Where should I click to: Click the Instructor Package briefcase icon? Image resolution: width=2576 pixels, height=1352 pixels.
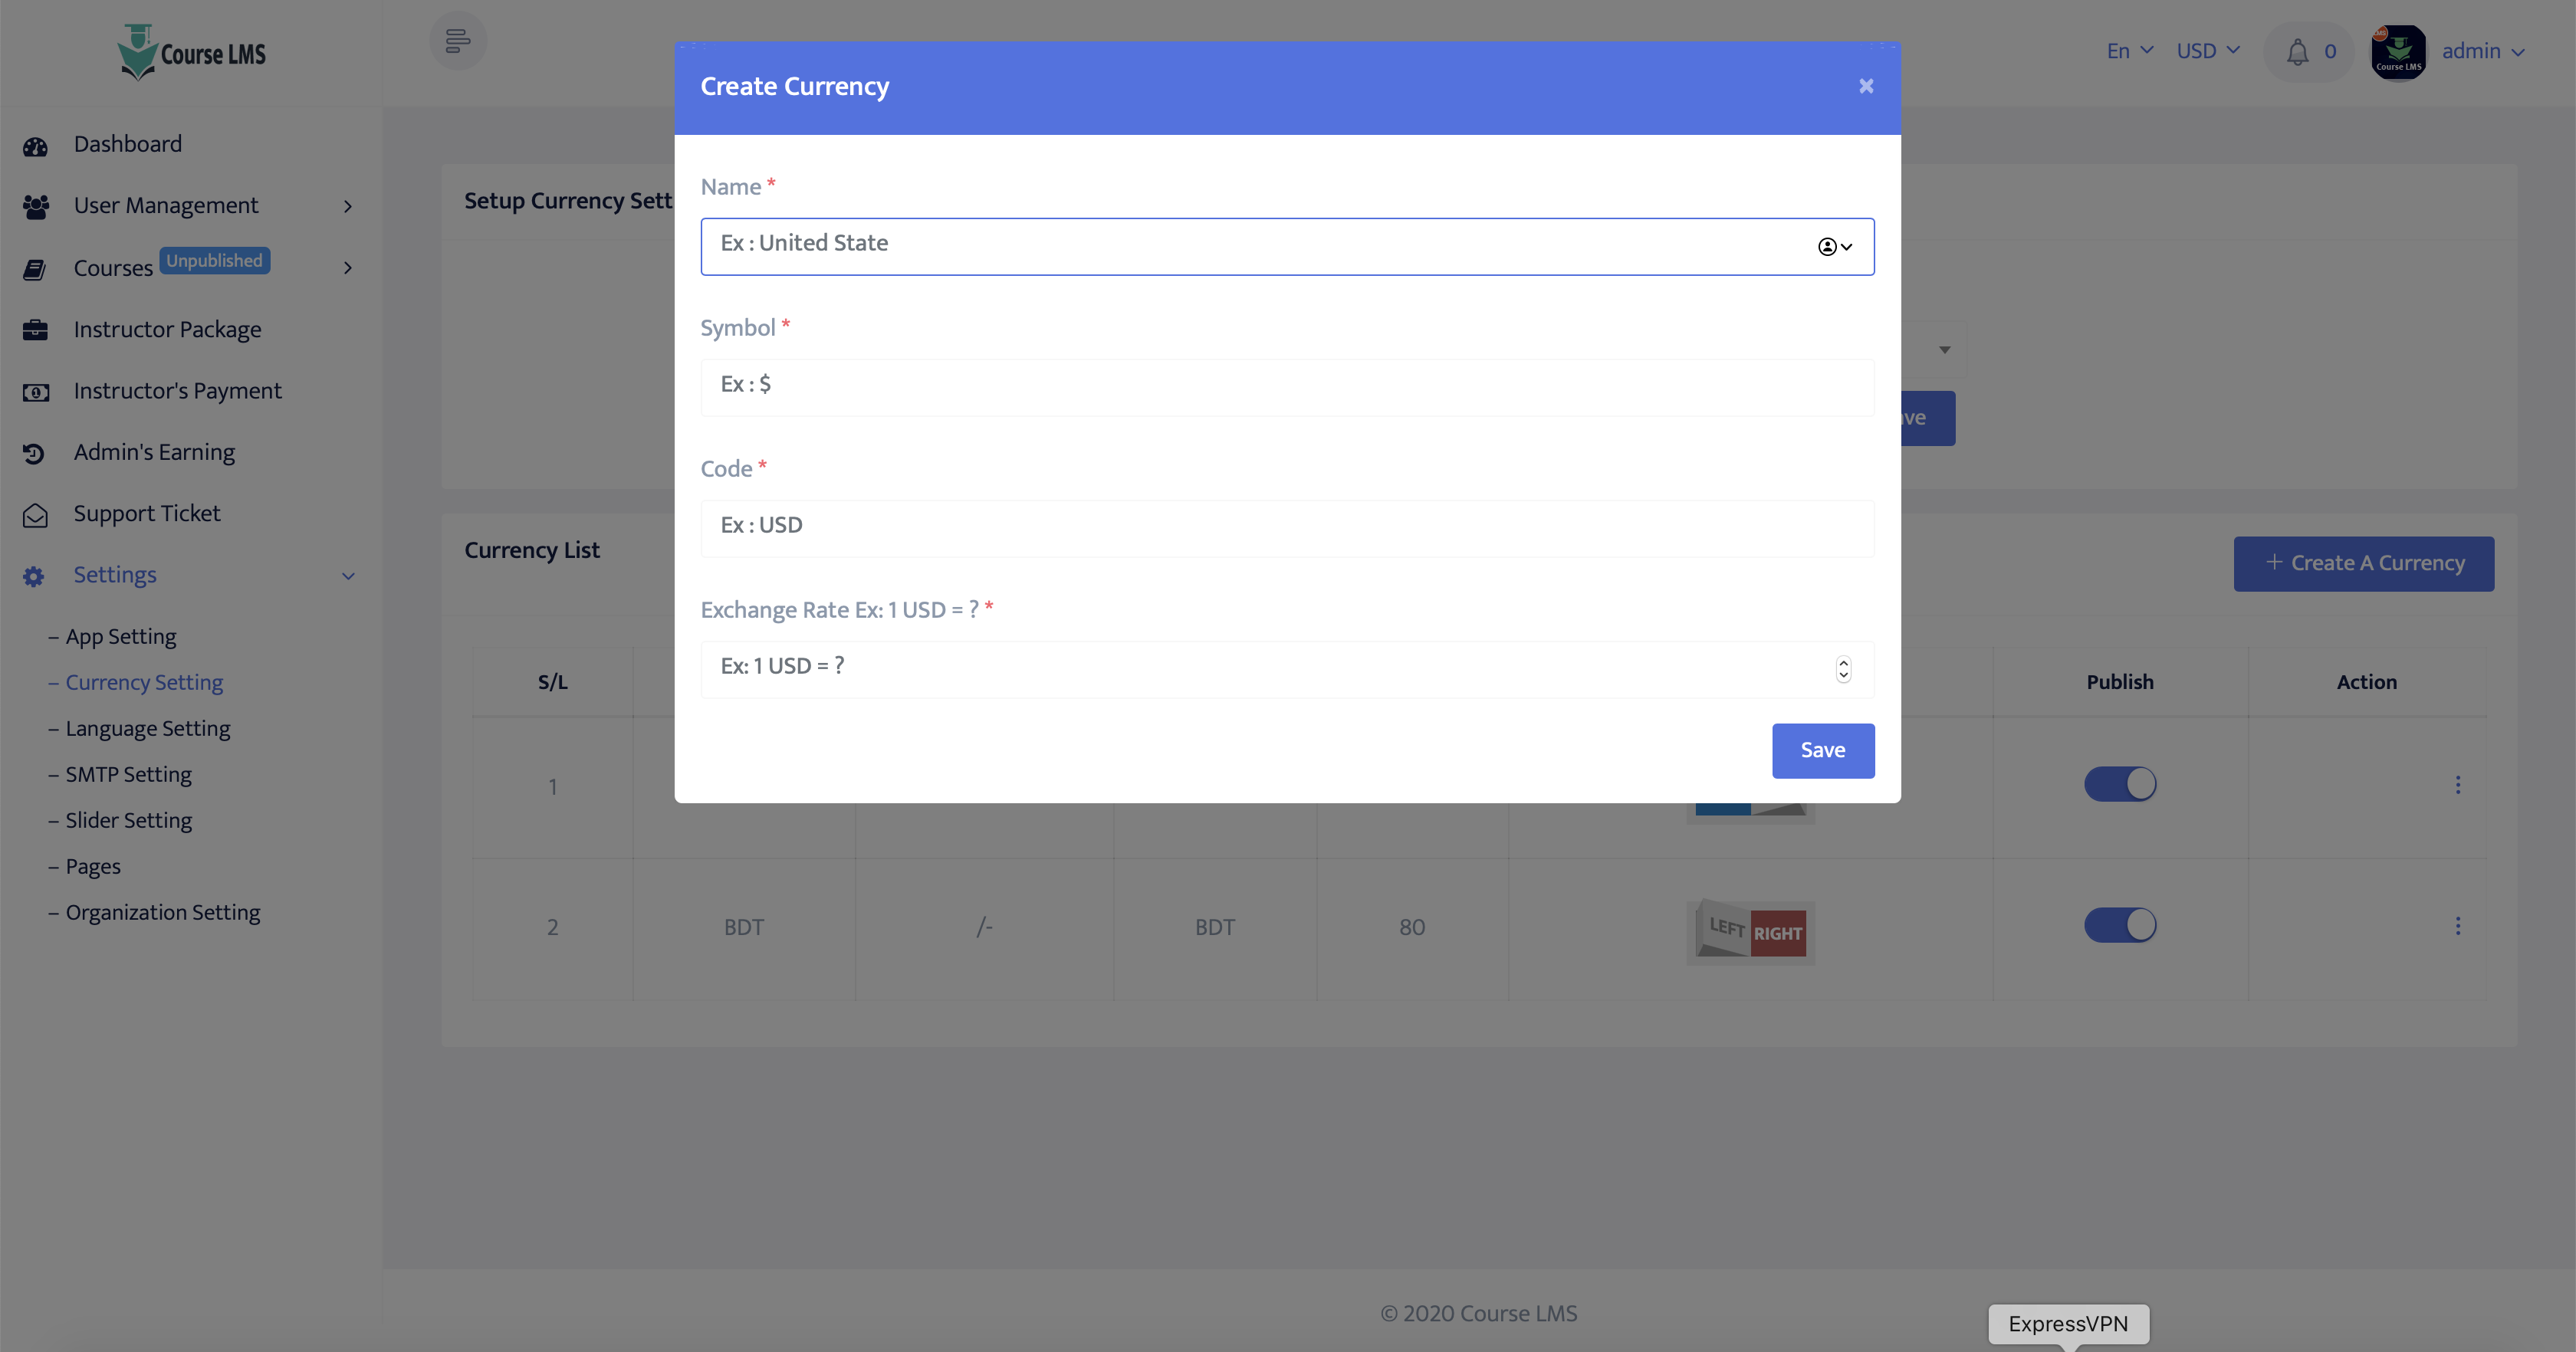click(35, 330)
